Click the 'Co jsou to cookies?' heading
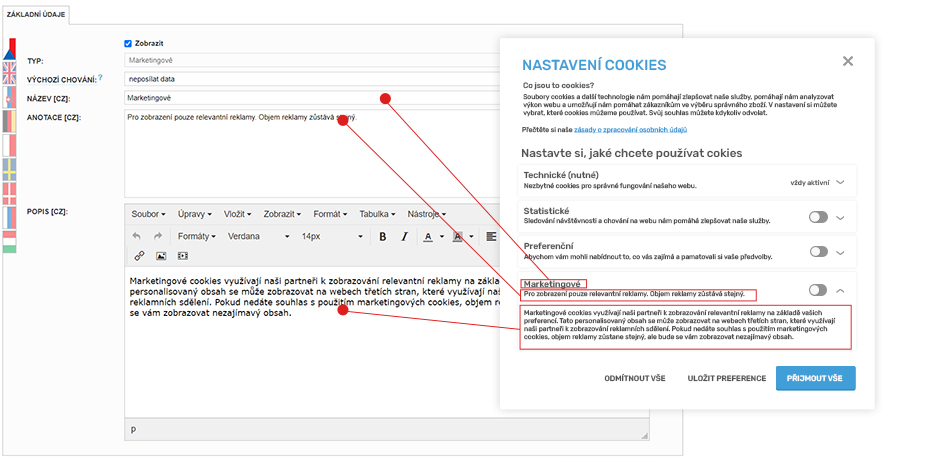The image size is (950, 462). (557, 85)
